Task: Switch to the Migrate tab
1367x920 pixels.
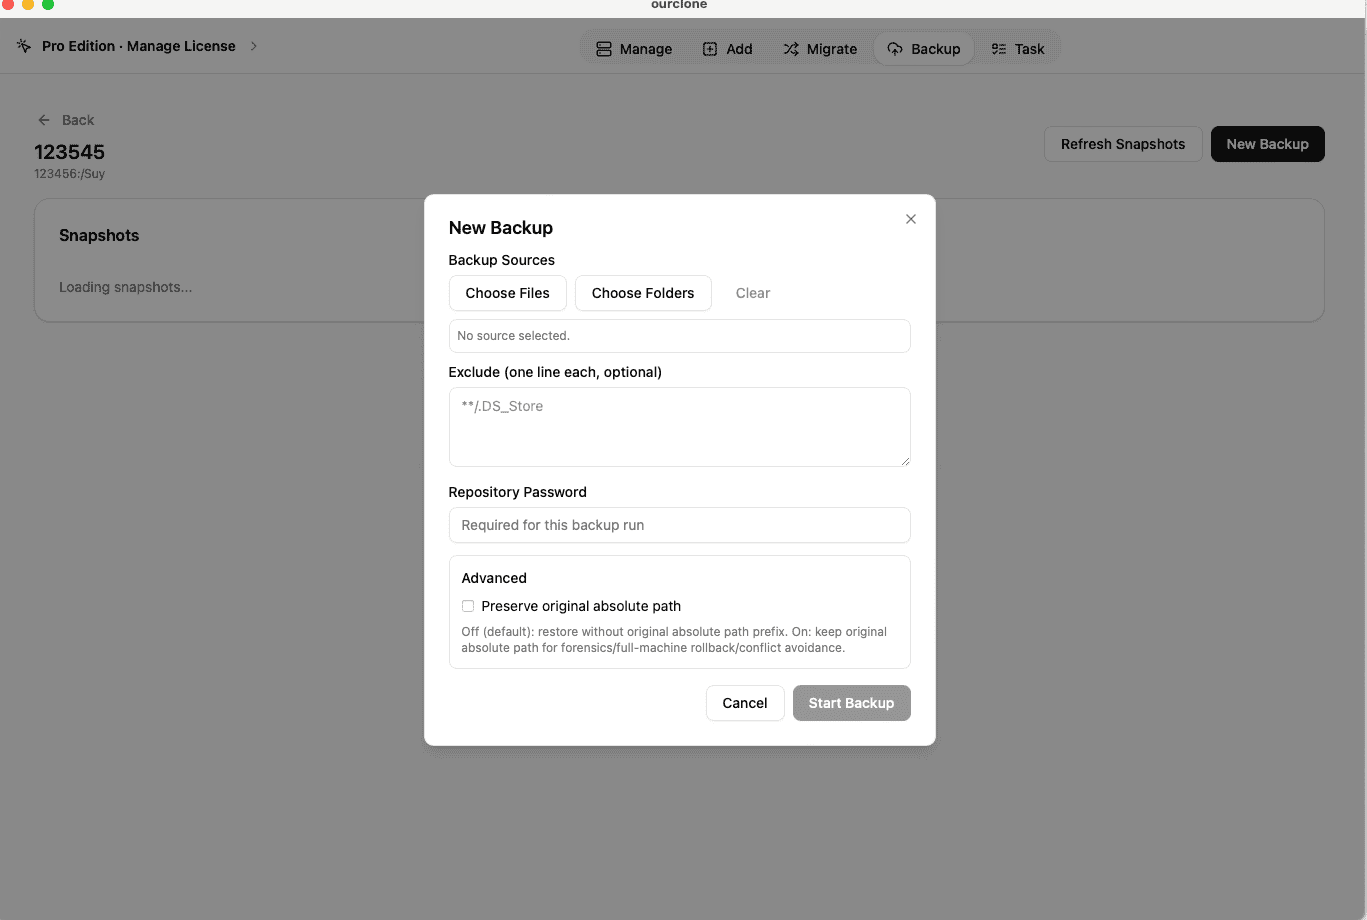Action: (x=820, y=48)
